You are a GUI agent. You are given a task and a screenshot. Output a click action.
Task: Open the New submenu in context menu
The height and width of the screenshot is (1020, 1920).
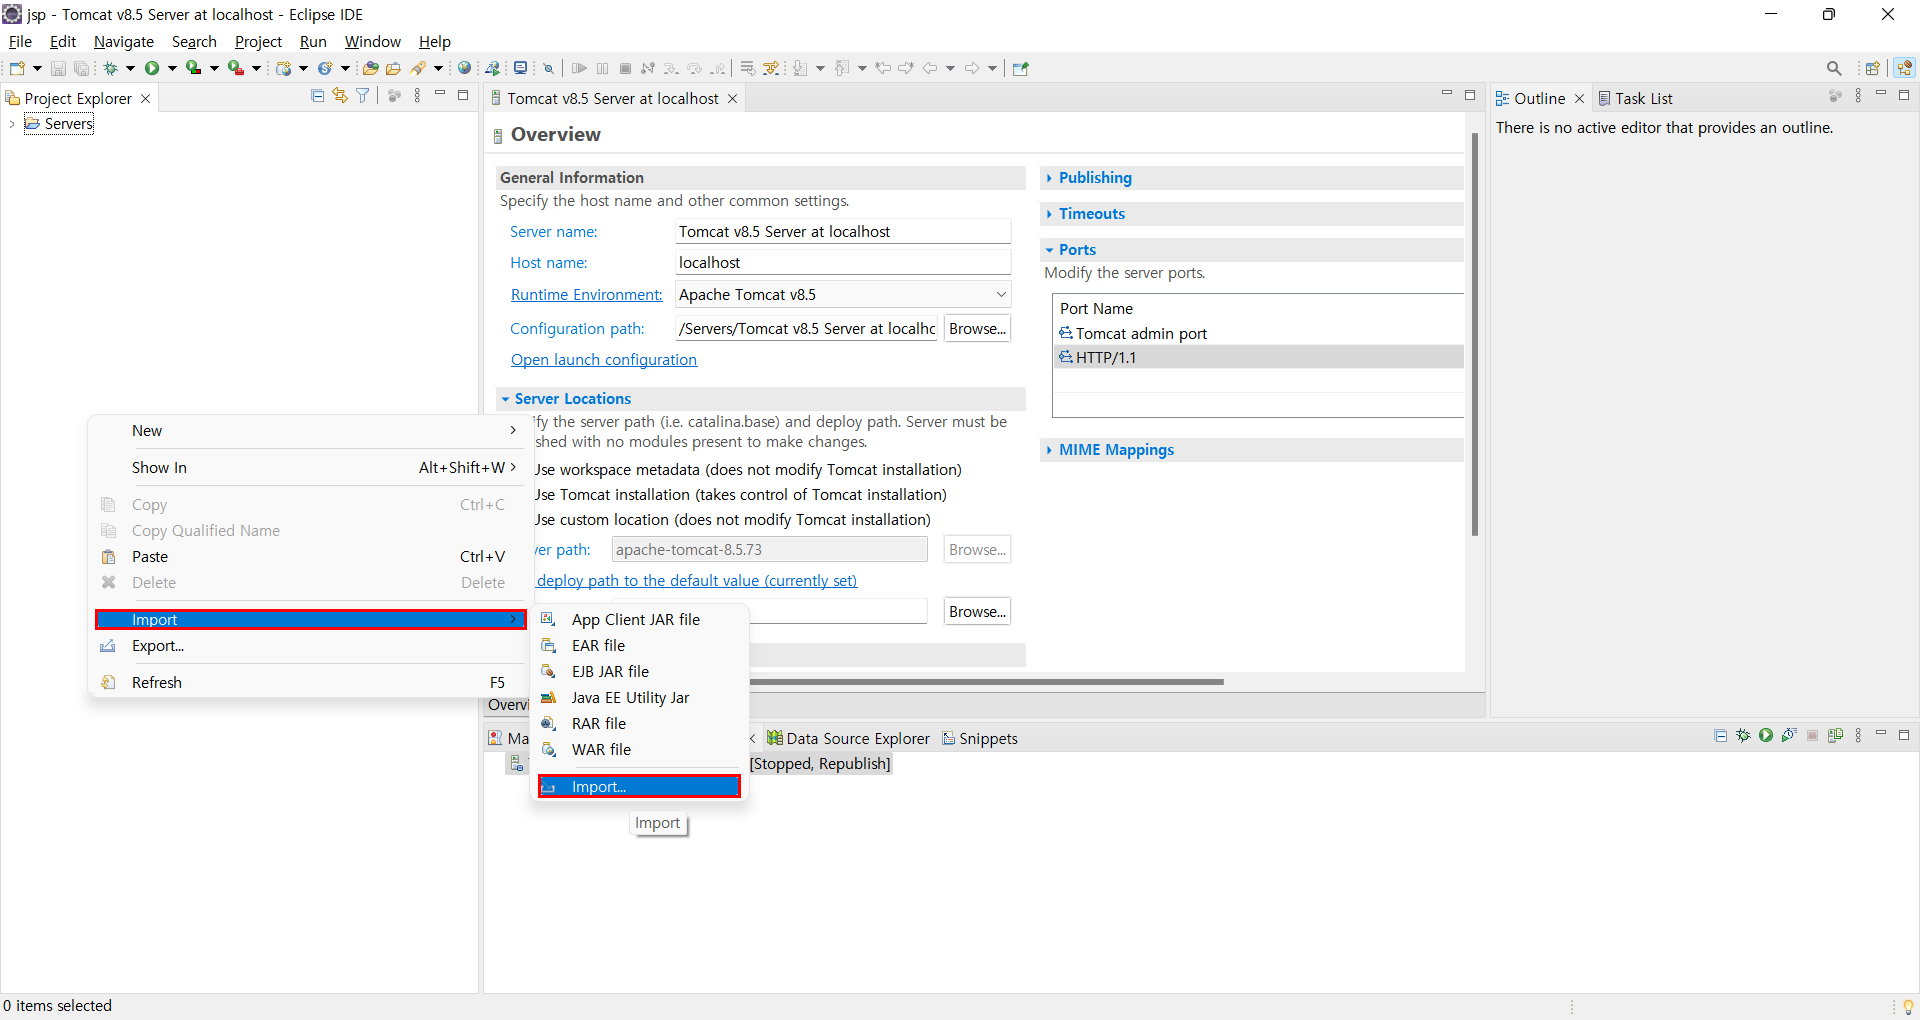coord(308,430)
